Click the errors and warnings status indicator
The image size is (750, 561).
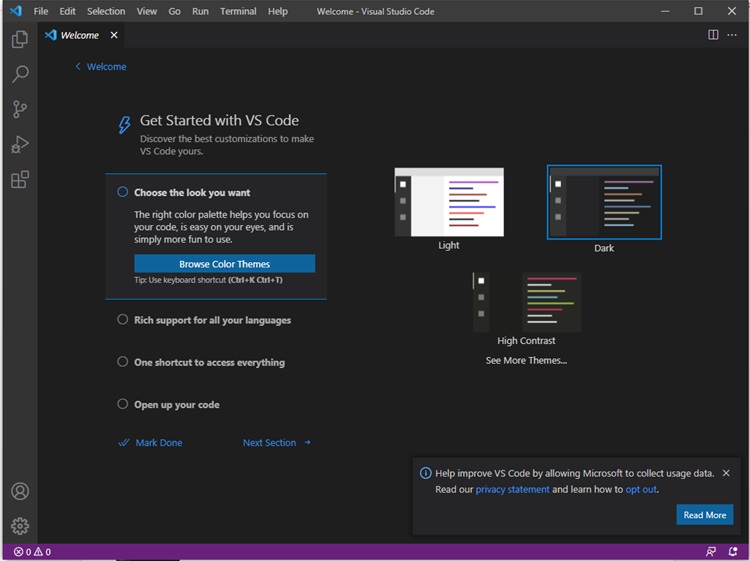pyautogui.click(x=32, y=552)
